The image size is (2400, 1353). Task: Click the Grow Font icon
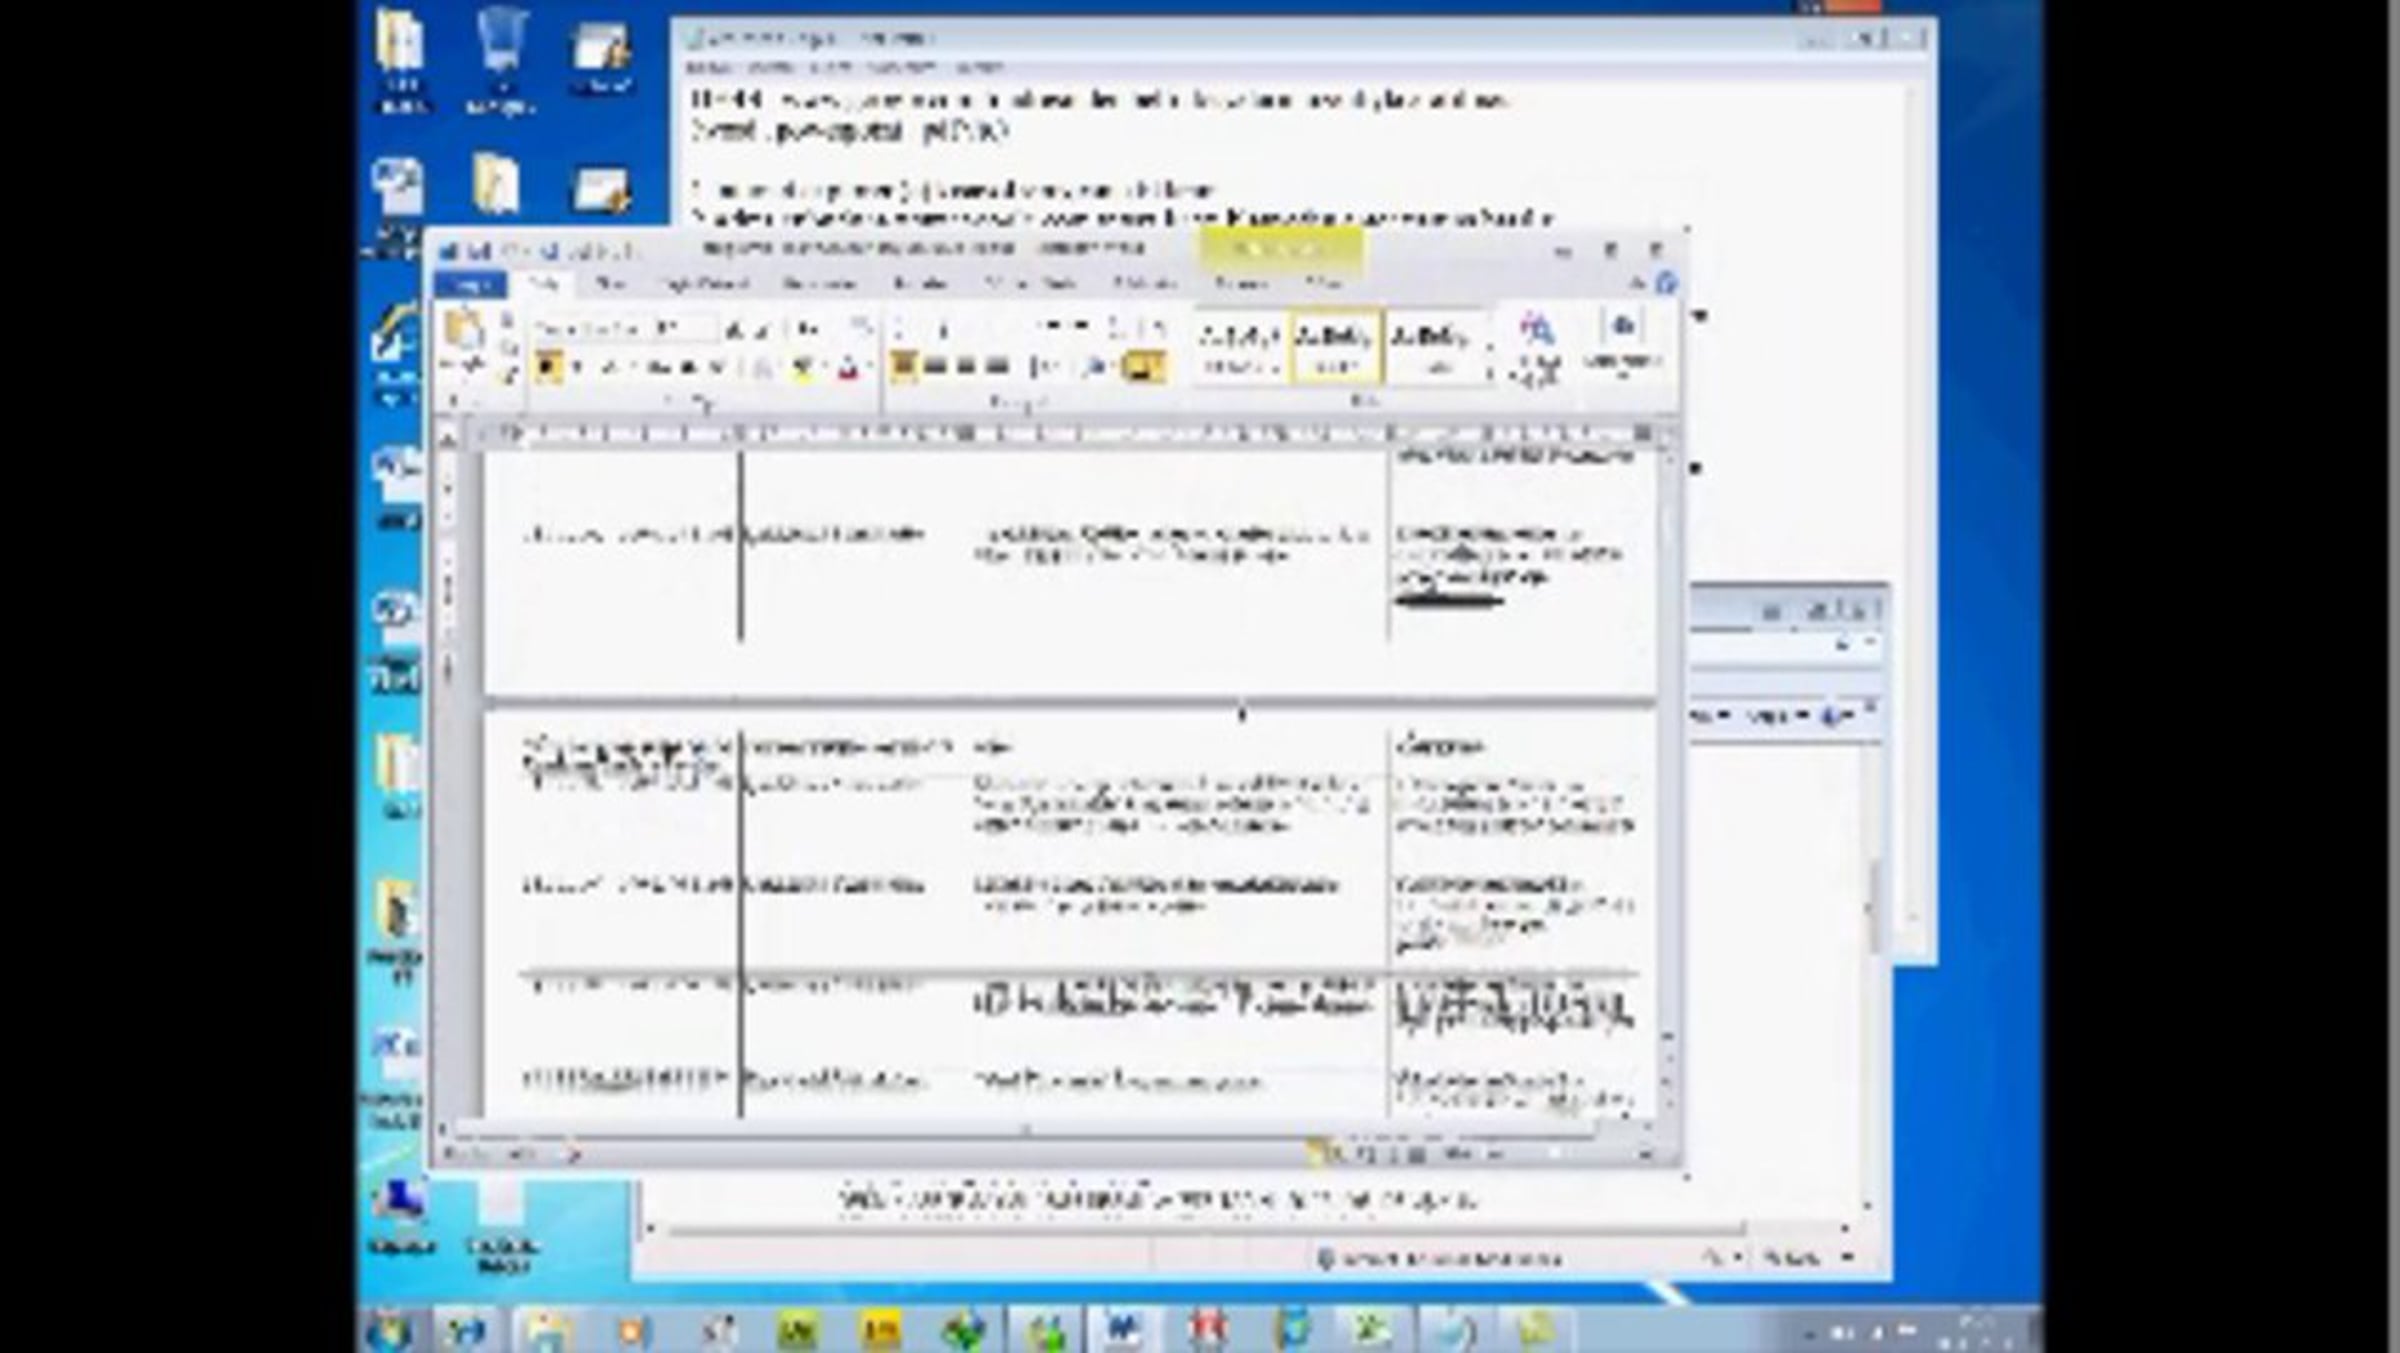[733, 329]
